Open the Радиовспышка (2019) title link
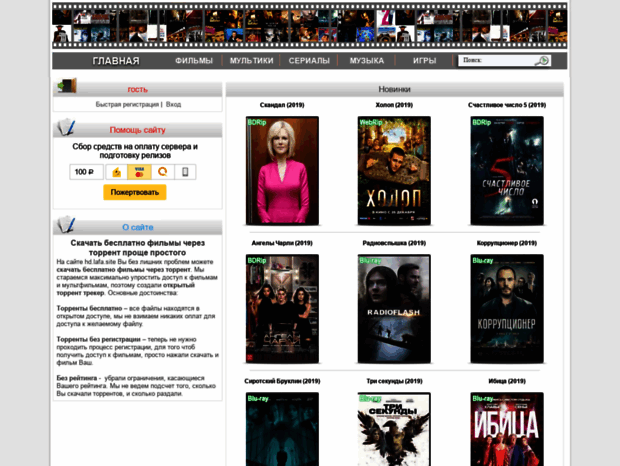Image resolution: width=620 pixels, height=466 pixels. pos(394,243)
